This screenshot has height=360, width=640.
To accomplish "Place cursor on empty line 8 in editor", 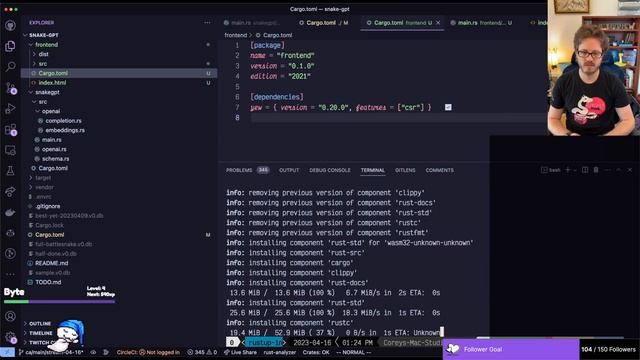I will 398,118.
